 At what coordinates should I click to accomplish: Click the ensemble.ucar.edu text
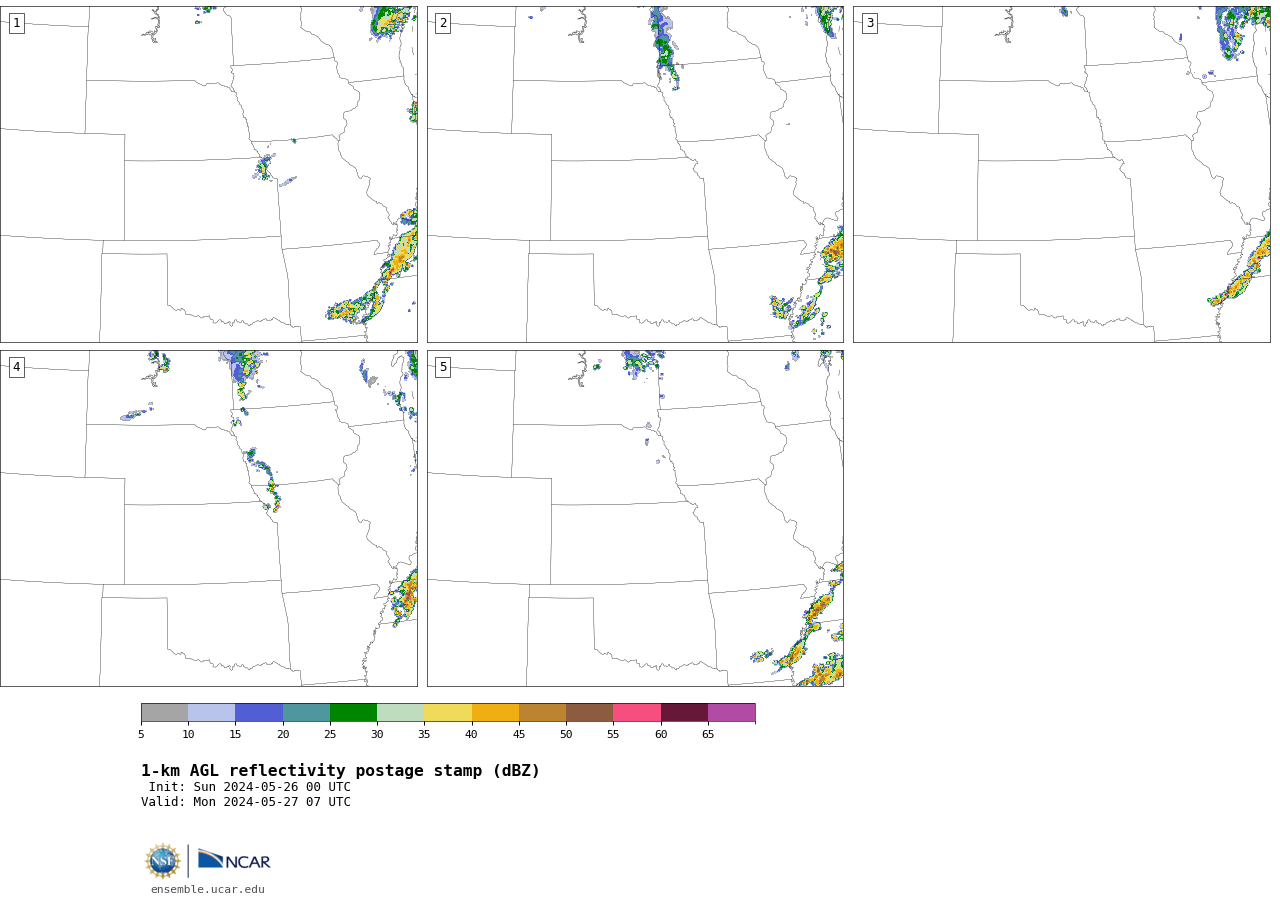(208, 890)
